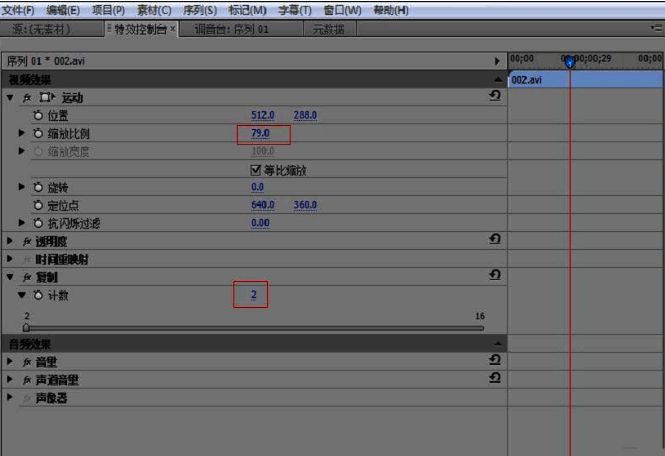Expand the 缩放宽度 property
The image size is (665, 456).
click(x=22, y=151)
